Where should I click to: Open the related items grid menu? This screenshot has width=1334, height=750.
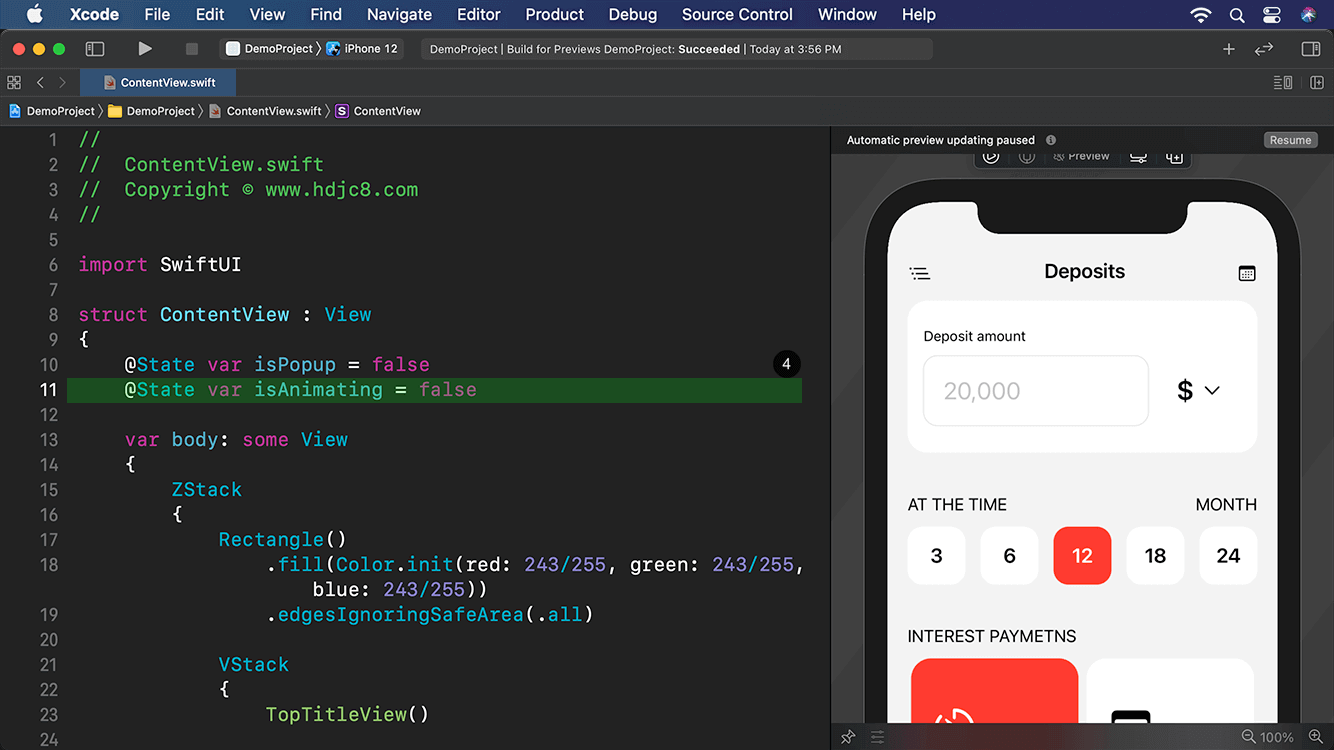click(x=14, y=83)
